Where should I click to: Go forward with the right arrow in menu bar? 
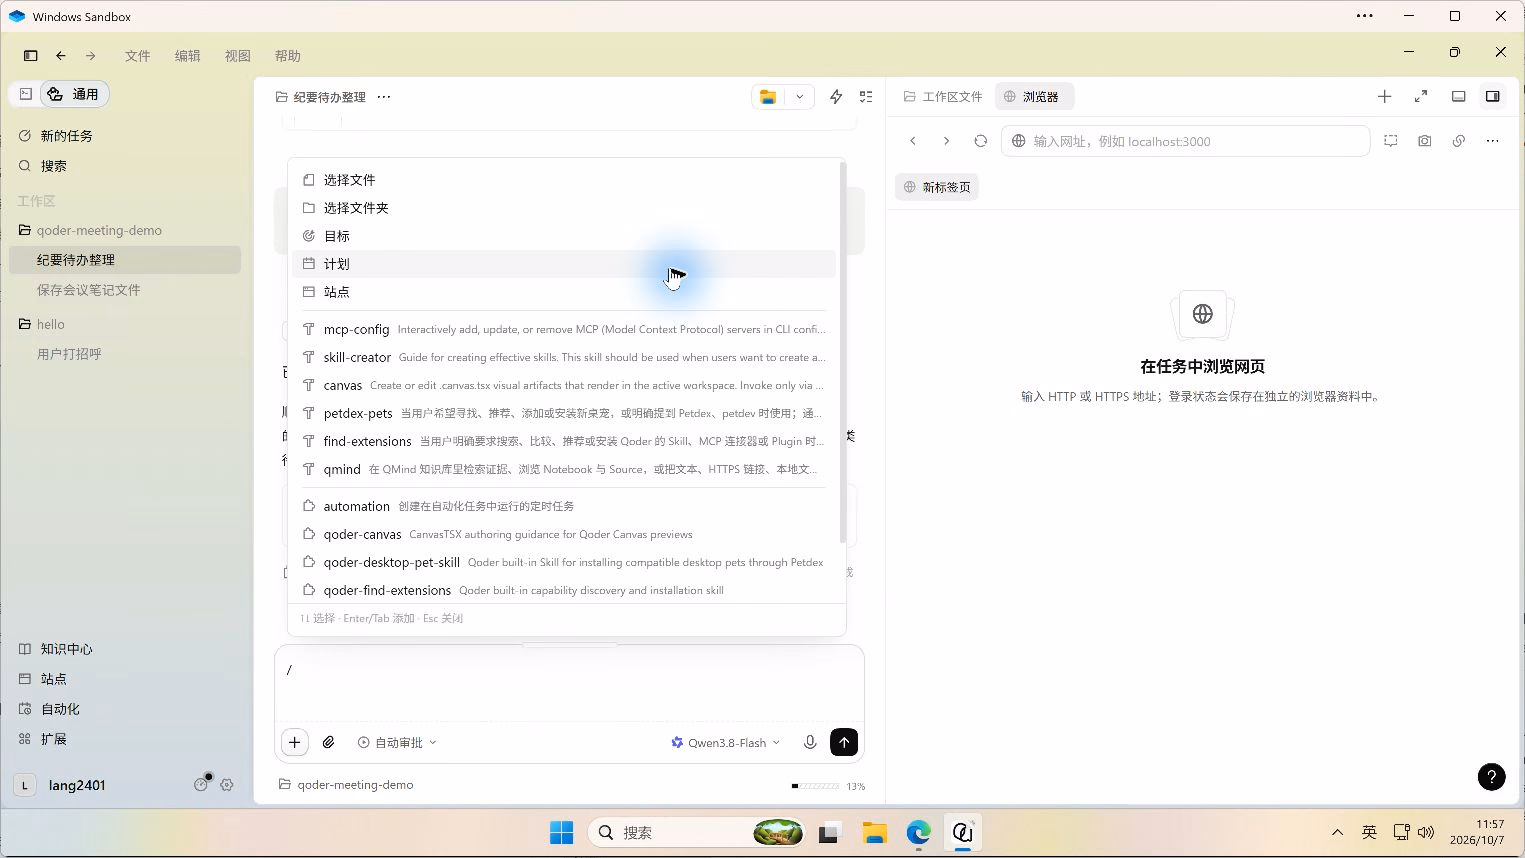coord(90,56)
